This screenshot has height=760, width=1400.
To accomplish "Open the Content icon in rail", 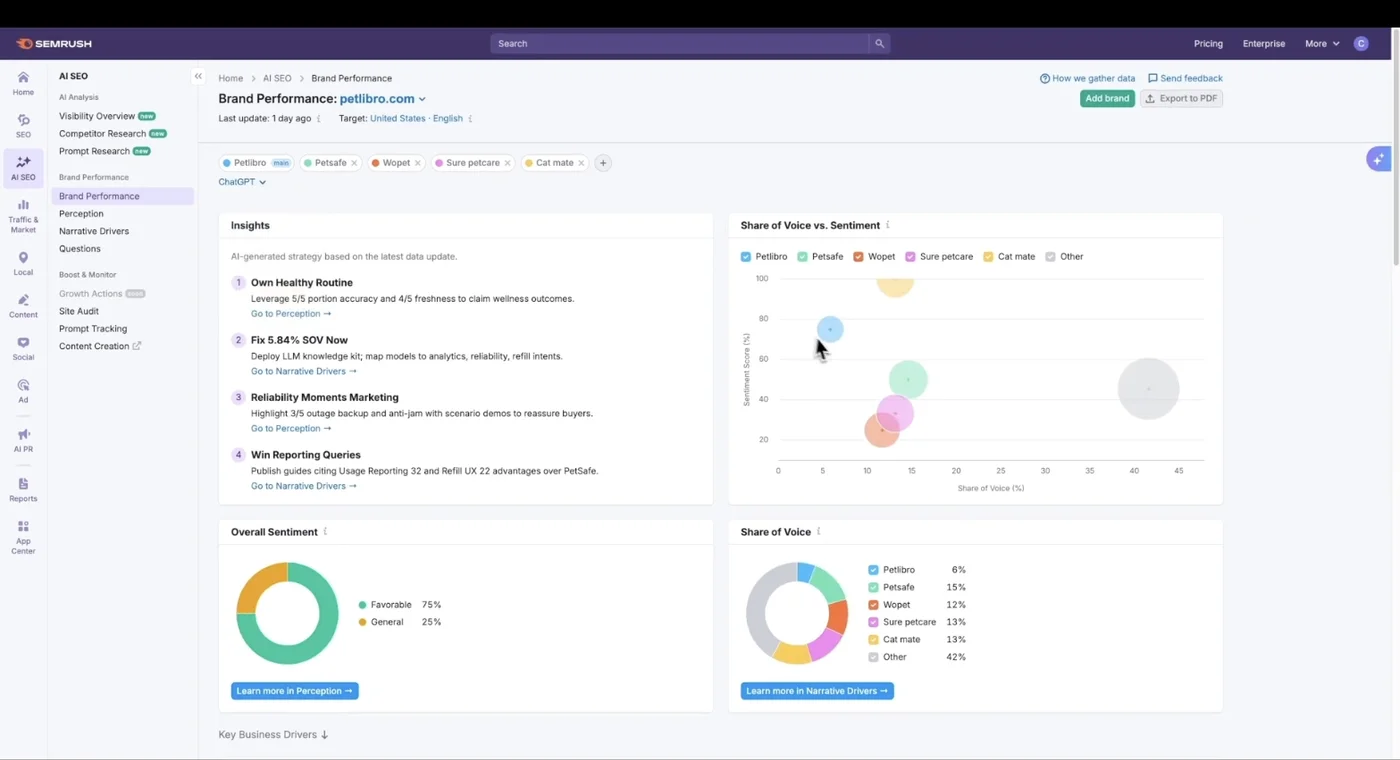I will (x=23, y=300).
